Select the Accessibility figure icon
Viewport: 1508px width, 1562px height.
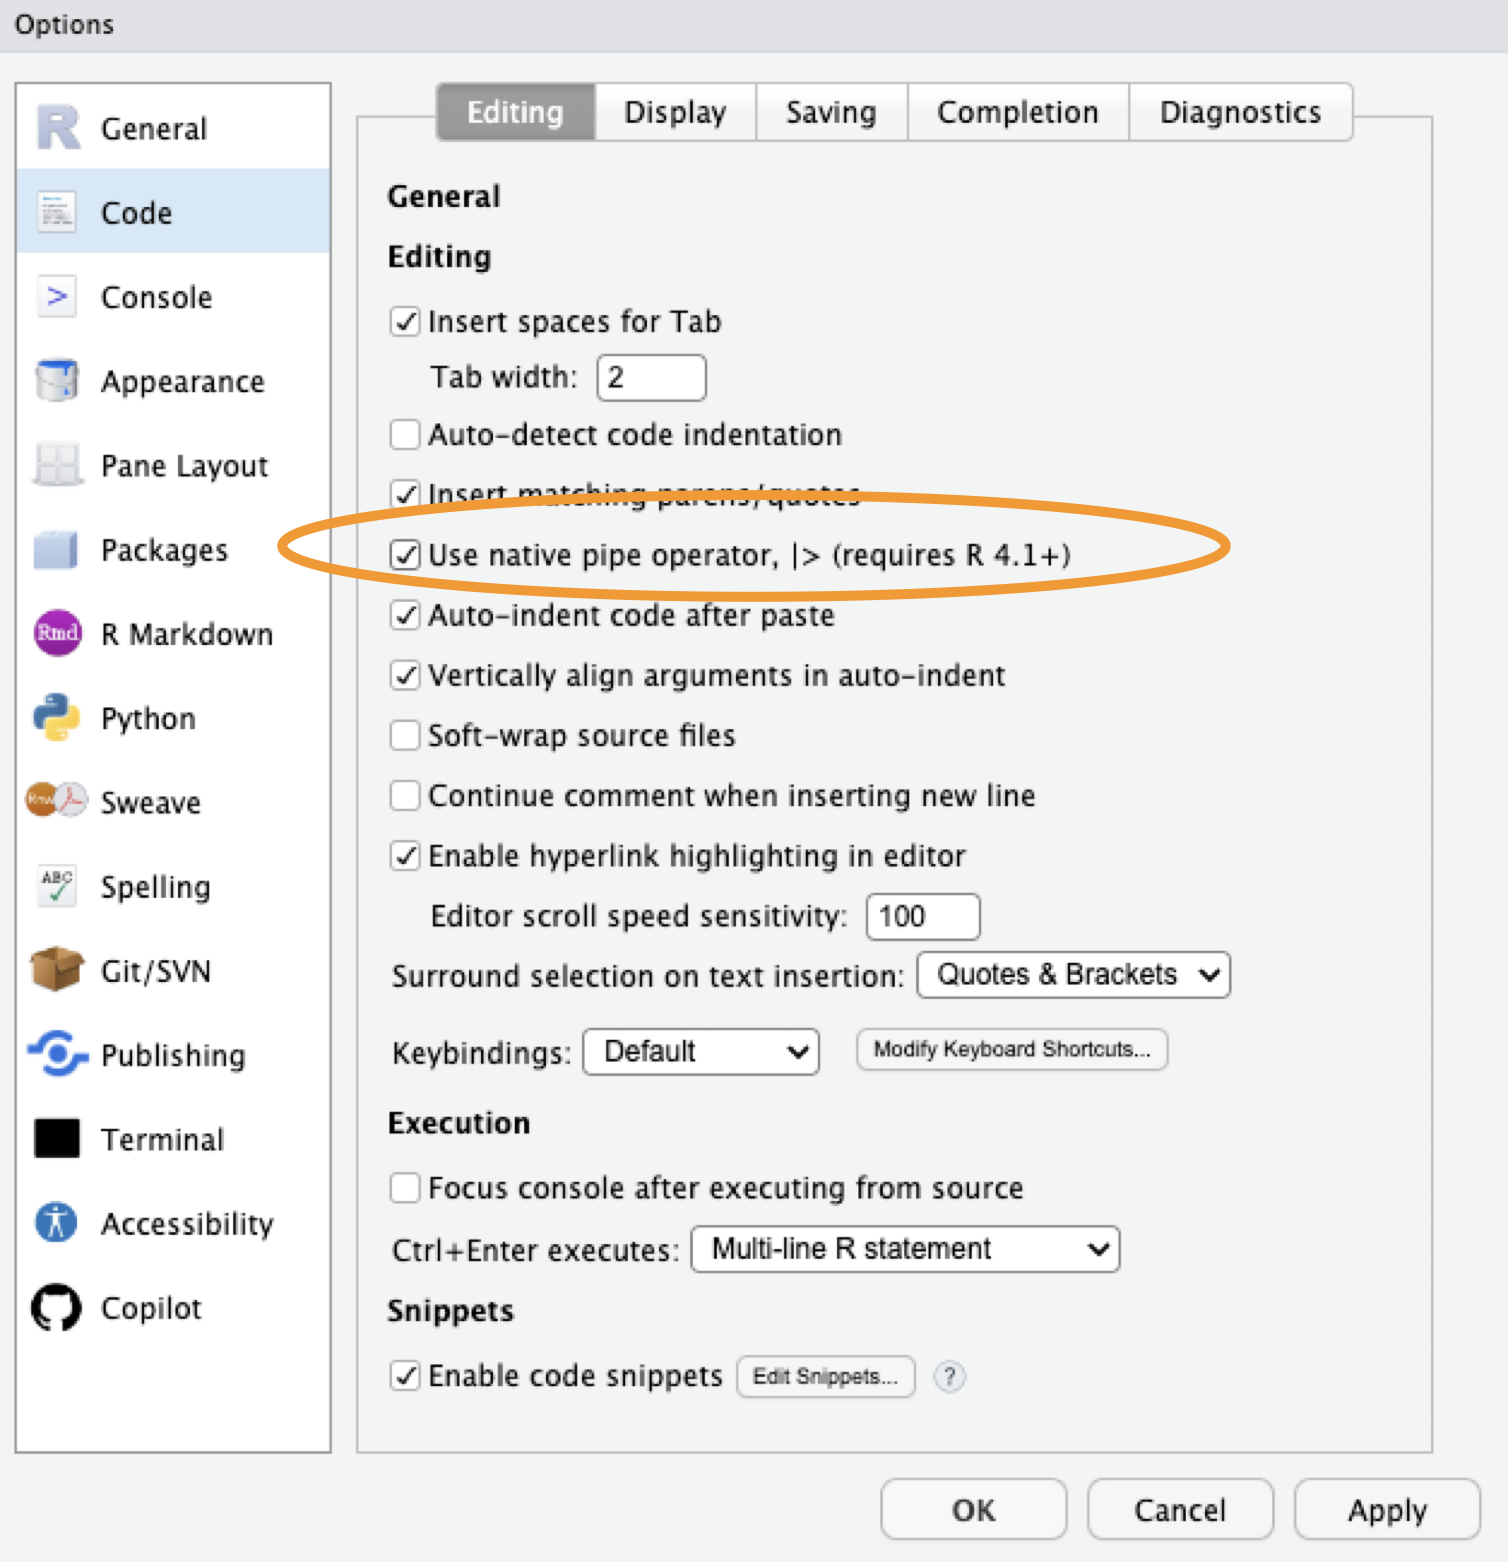[56, 1222]
